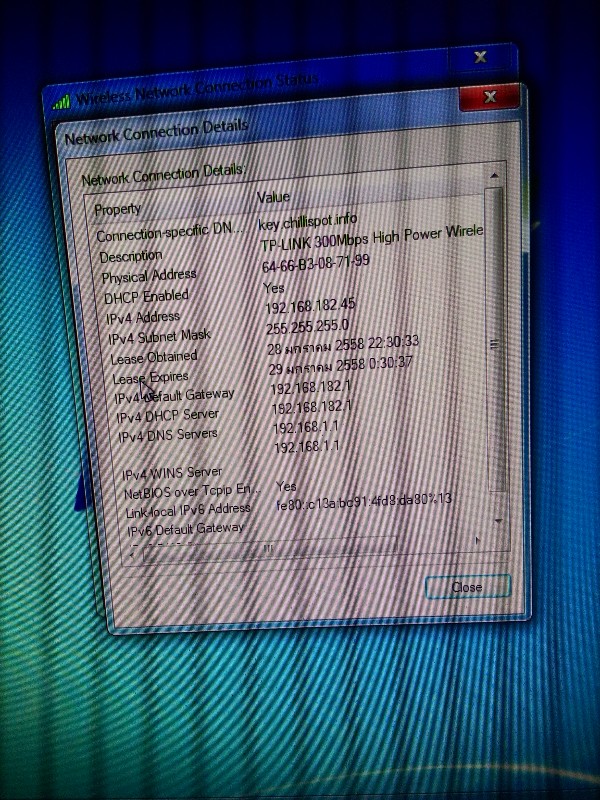Screen dimensions: 600x800
Task: Click the horizontal scrollbar left arrow
Action: coord(133,555)
